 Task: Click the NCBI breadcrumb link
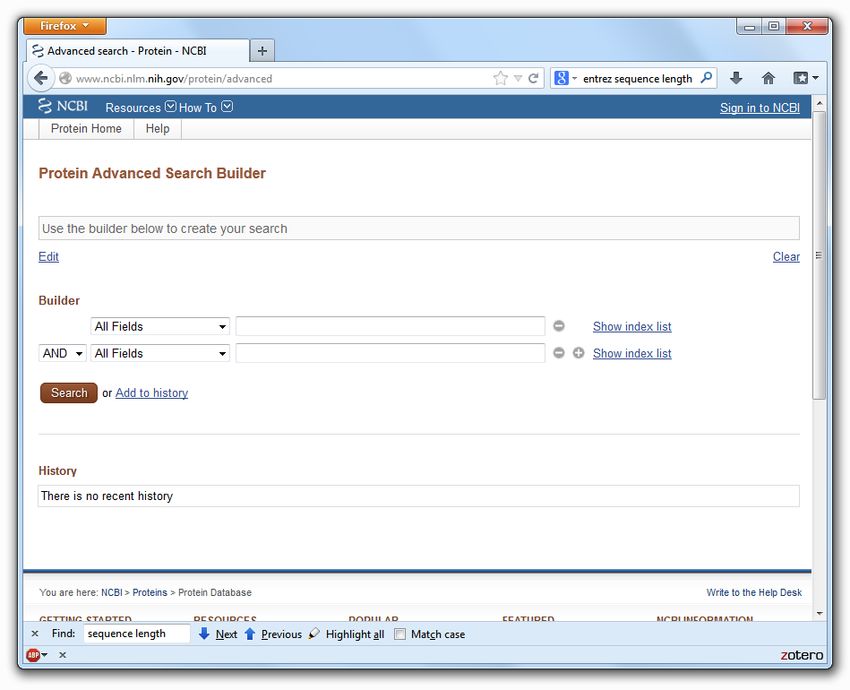[112, 592]
